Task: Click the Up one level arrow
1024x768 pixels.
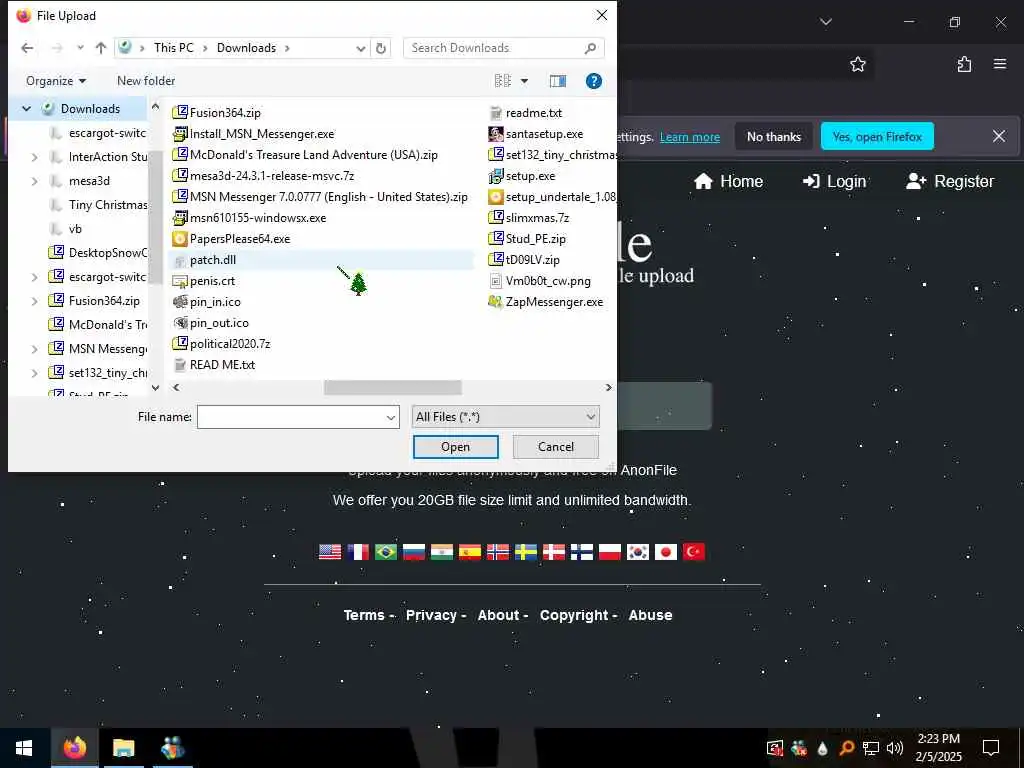Action: [101, 48]
